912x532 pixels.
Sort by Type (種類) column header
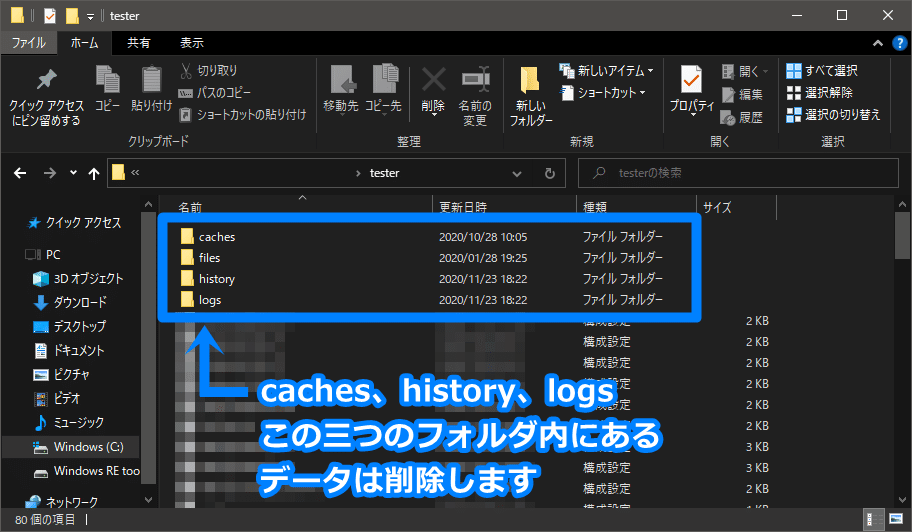tap(595, 207)
